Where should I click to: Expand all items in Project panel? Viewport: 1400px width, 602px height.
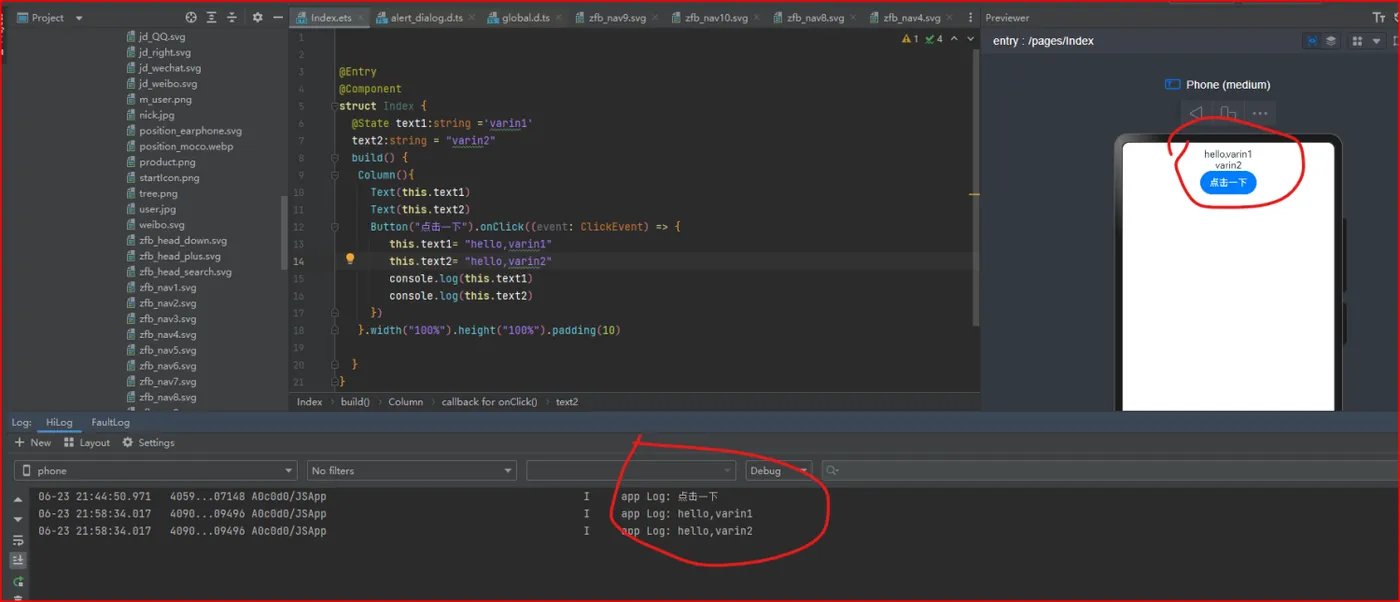pyautogui.click(x=212, y=18)
